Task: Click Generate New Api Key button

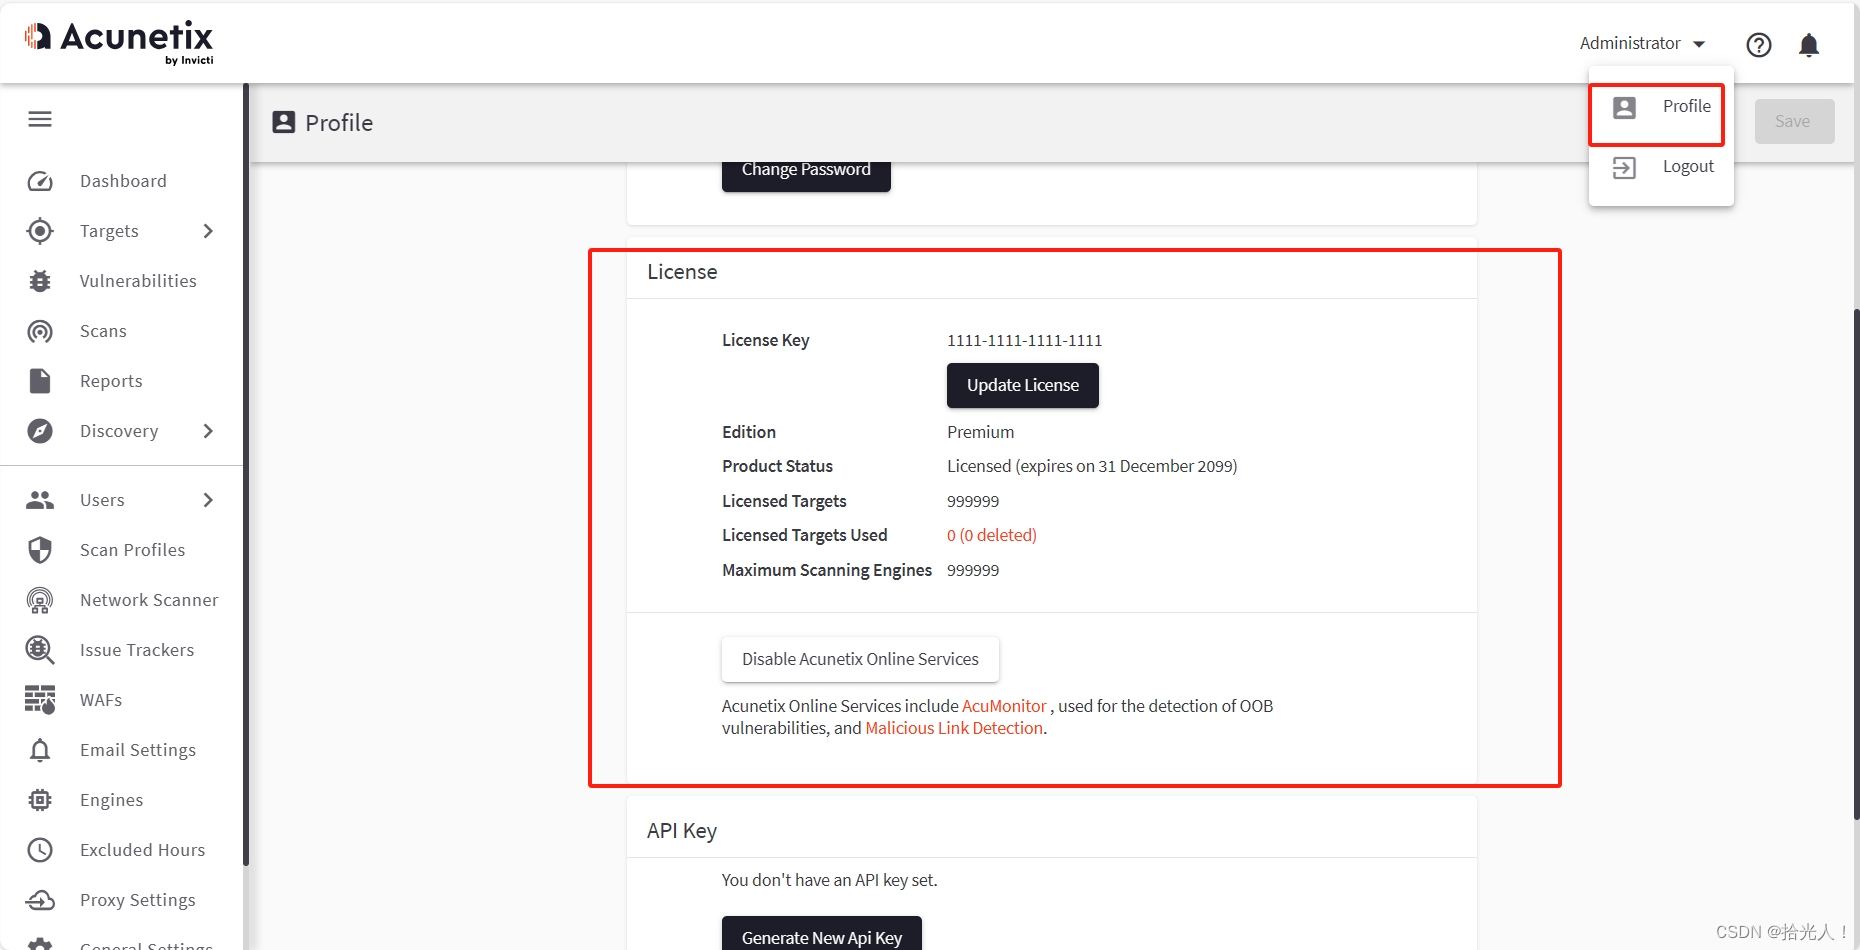Action: coord(822,934)
